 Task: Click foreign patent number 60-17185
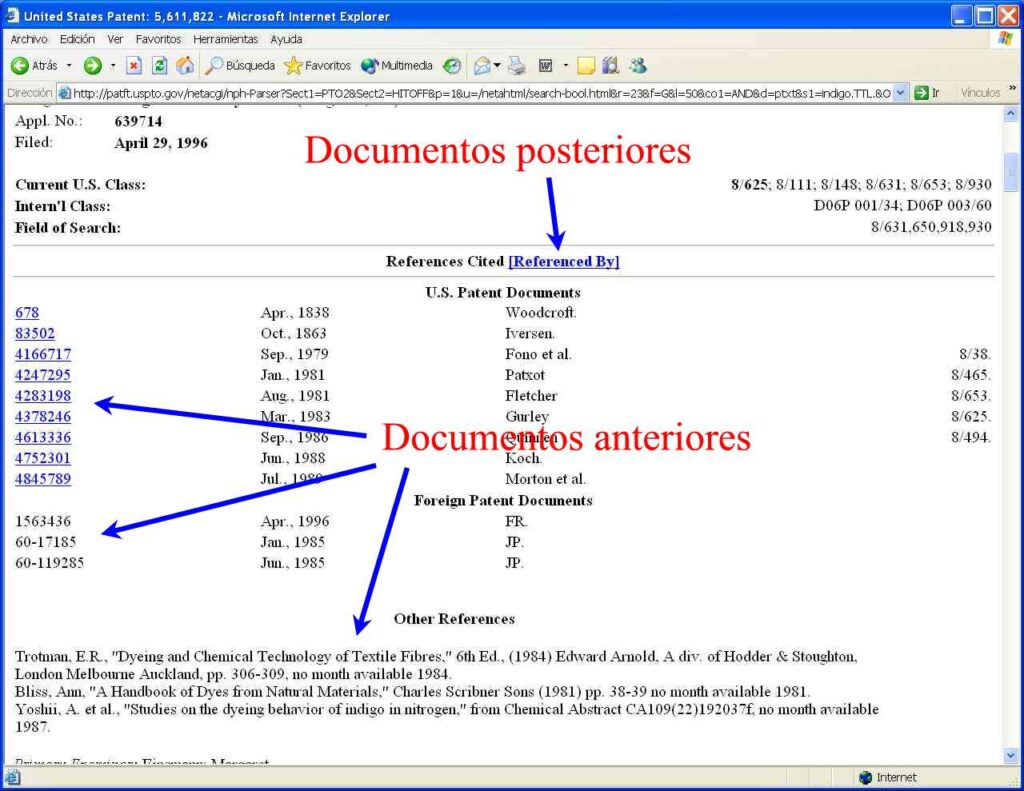pyautogui.click(x=46, y=542)
